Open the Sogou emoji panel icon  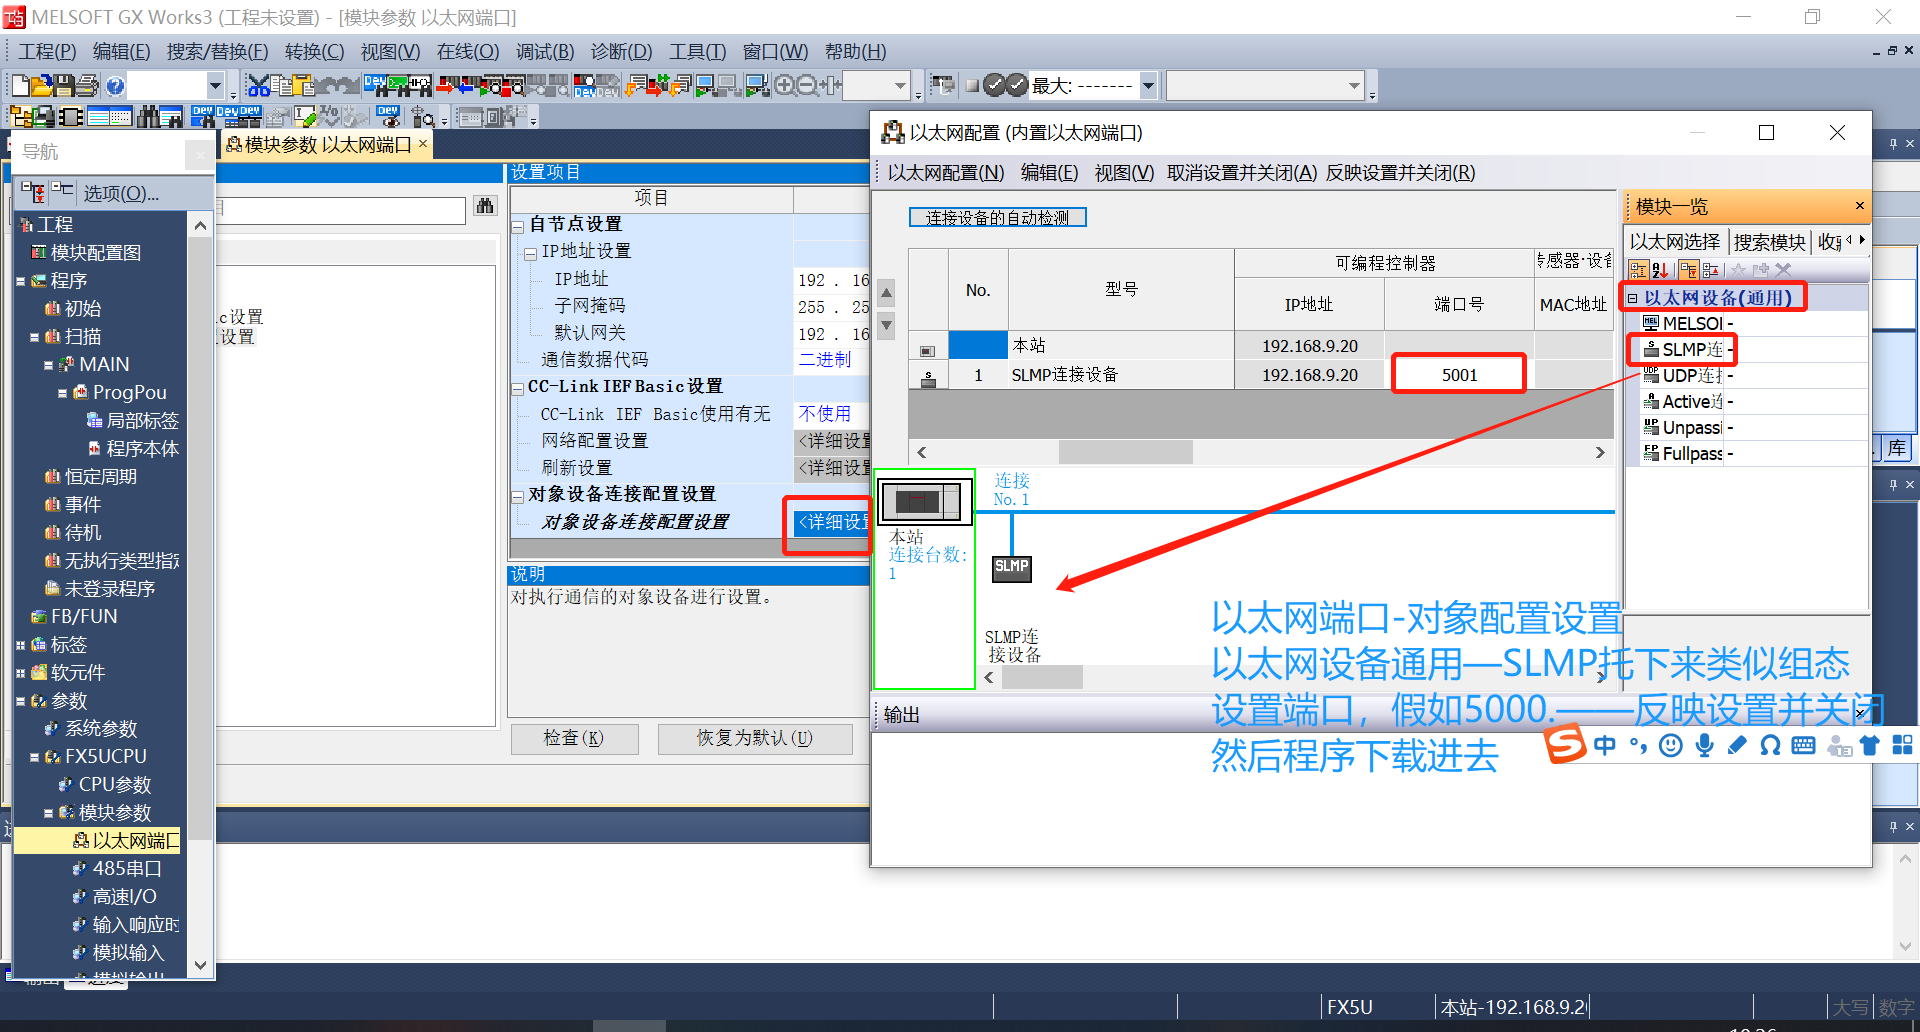point(1670,744)
